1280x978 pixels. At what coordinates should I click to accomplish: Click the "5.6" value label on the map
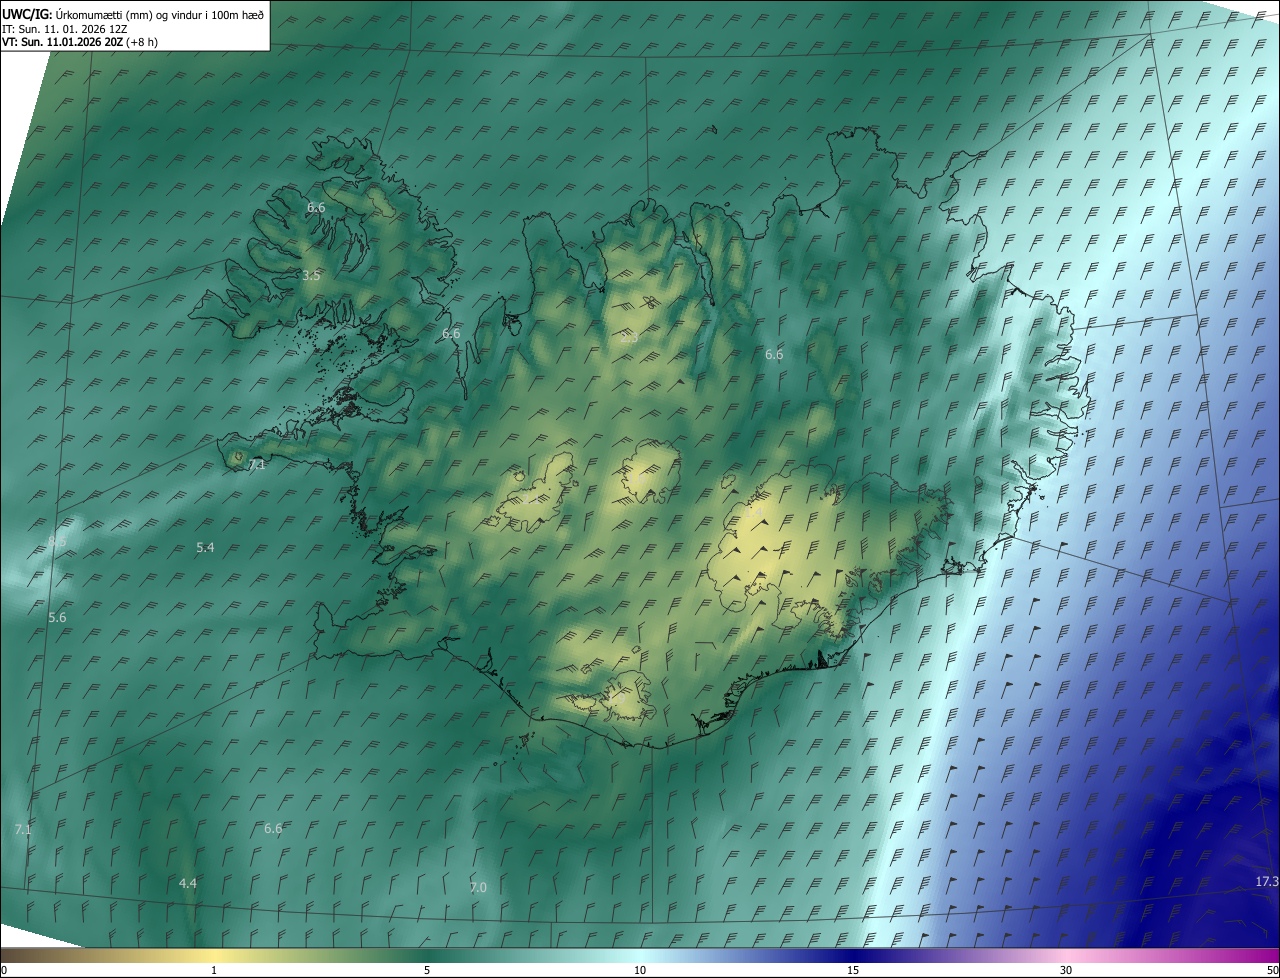click(57, 617)
